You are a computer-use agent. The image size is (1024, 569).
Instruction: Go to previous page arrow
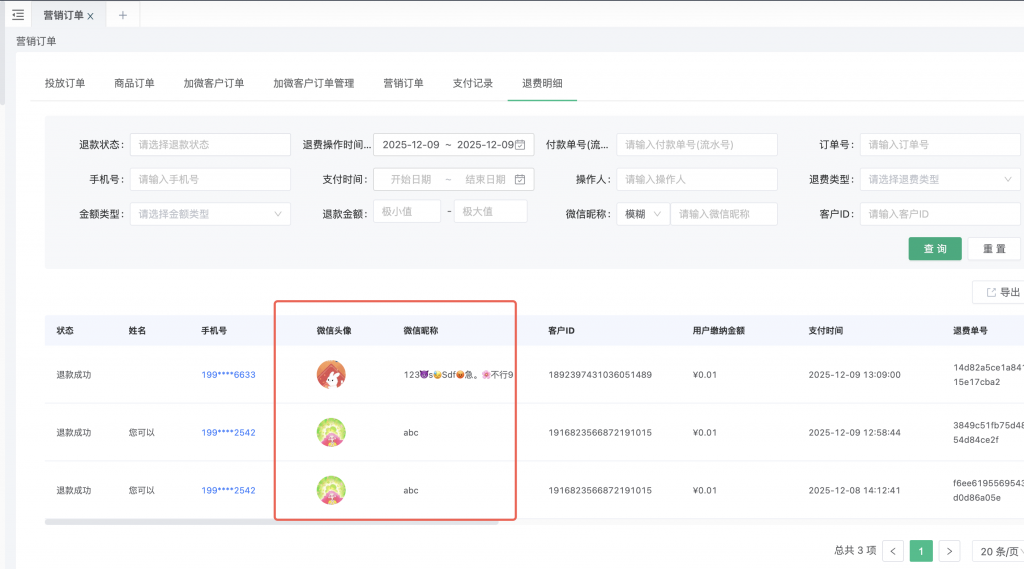(x=893, y=551)
